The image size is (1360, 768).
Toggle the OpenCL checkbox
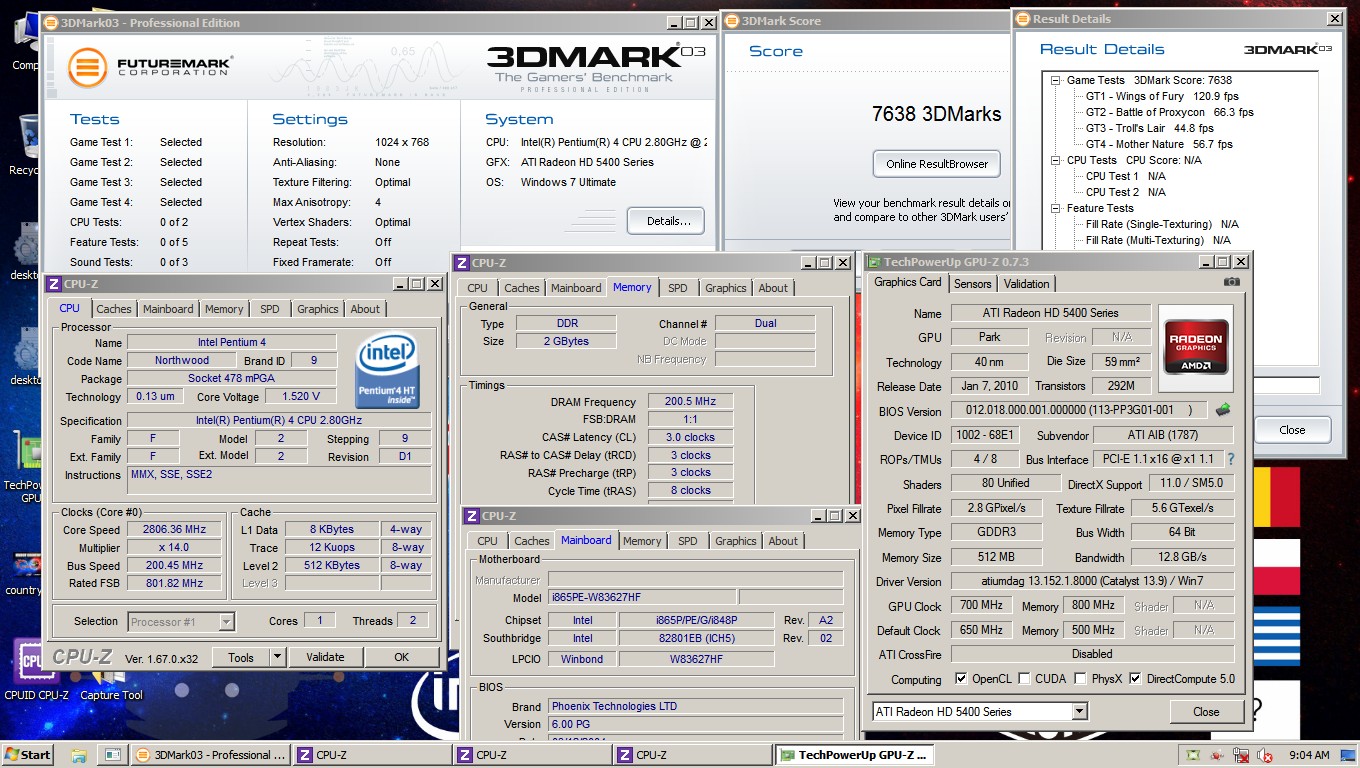coord(961,679)
